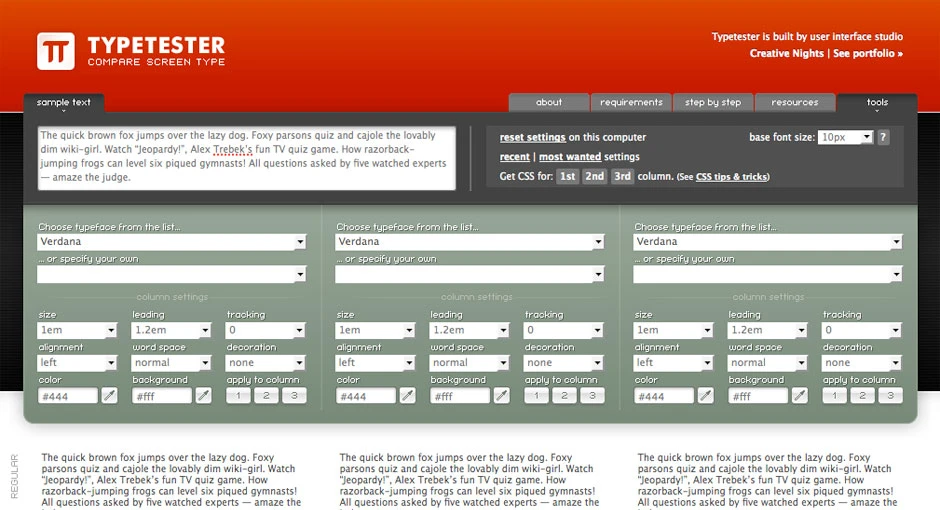Pick background with third column eyedropper
The height and width of the screenshot is (510, 940).
click(800, 396)
